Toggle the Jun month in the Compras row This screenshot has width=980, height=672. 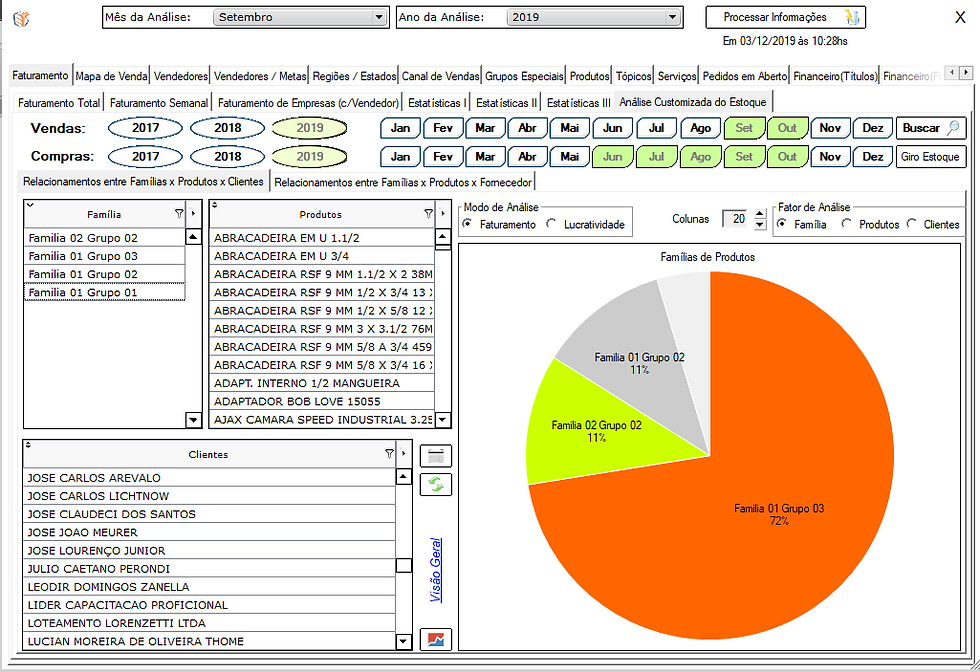(612, 156)
